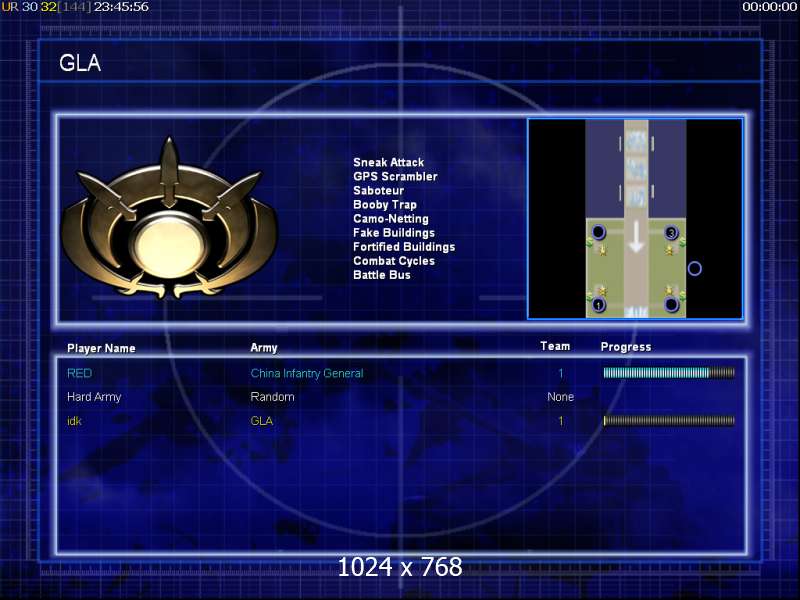Viewport: 800px width, 600px height.
Task: Click the 23:45:56 clock in the overlay
Action: [x=121, y=7]
